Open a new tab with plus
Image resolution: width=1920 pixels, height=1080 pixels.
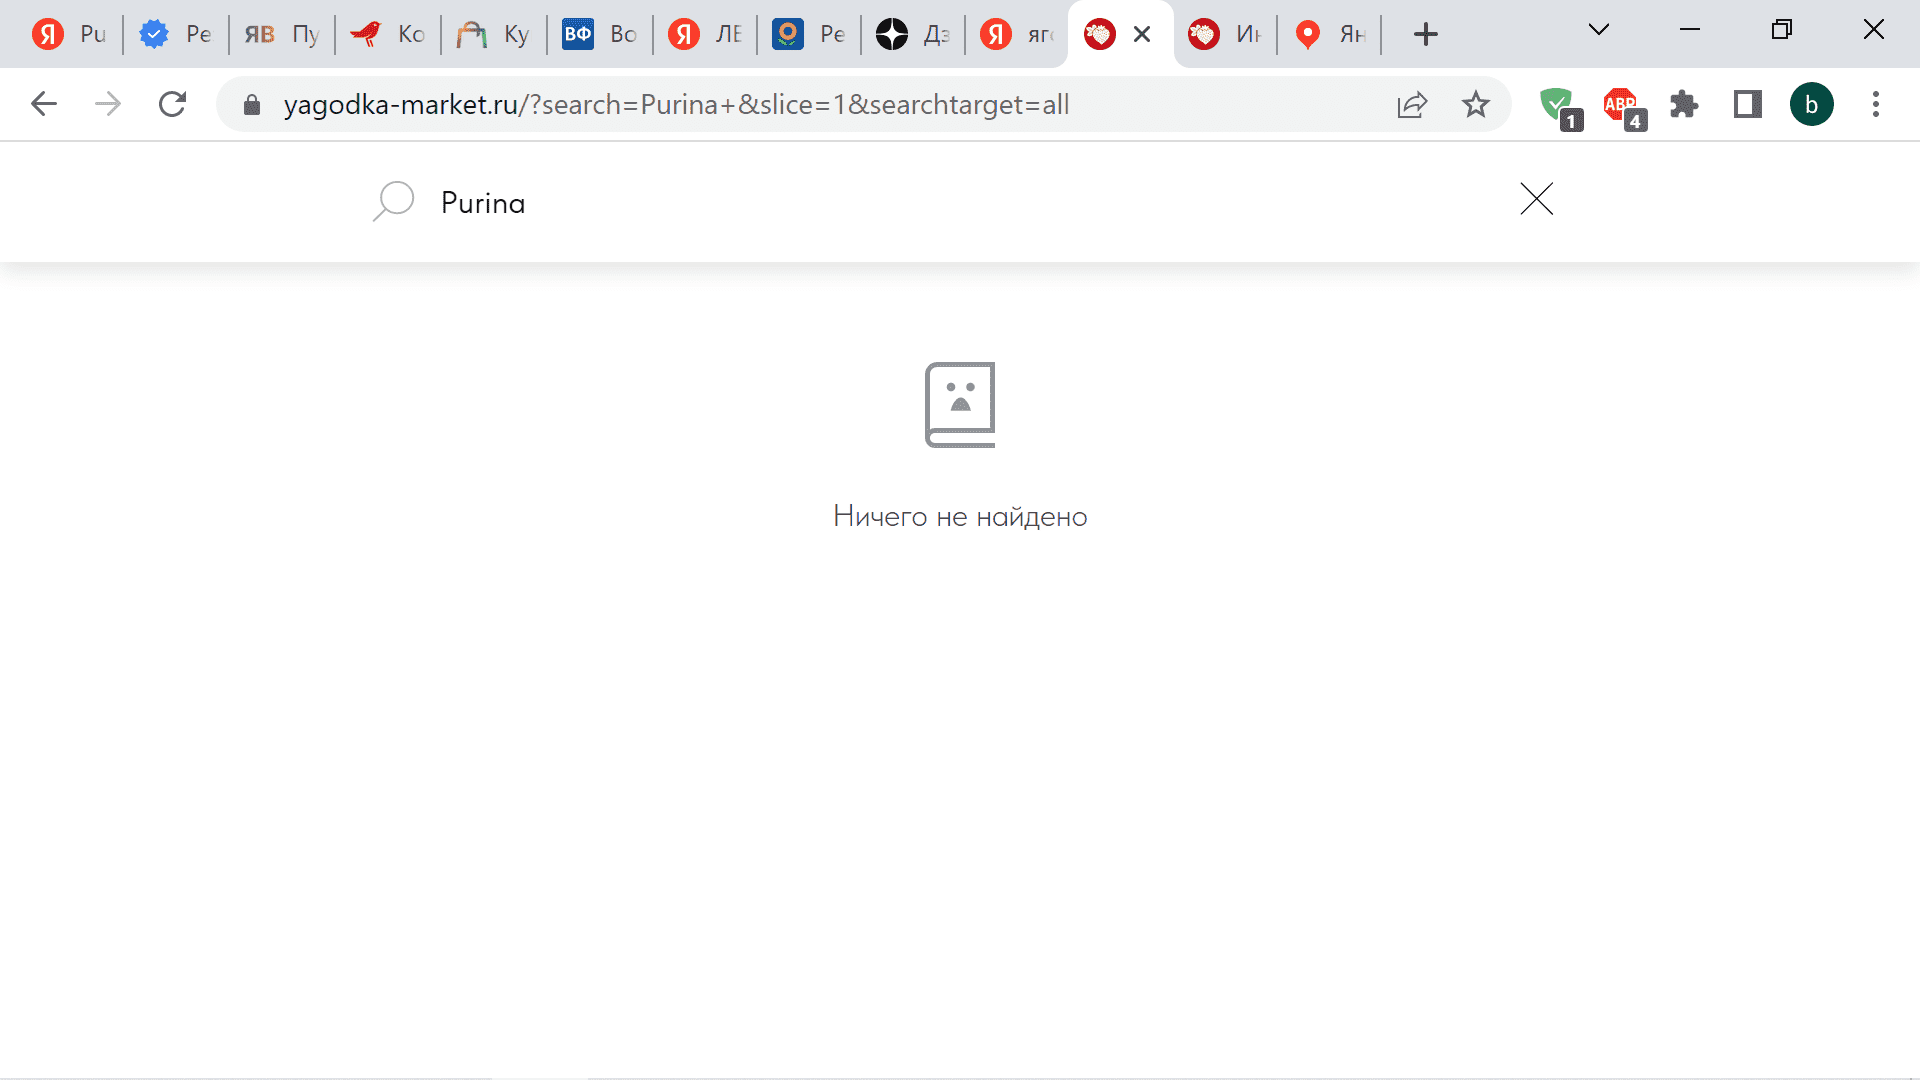click(1426, 34)
